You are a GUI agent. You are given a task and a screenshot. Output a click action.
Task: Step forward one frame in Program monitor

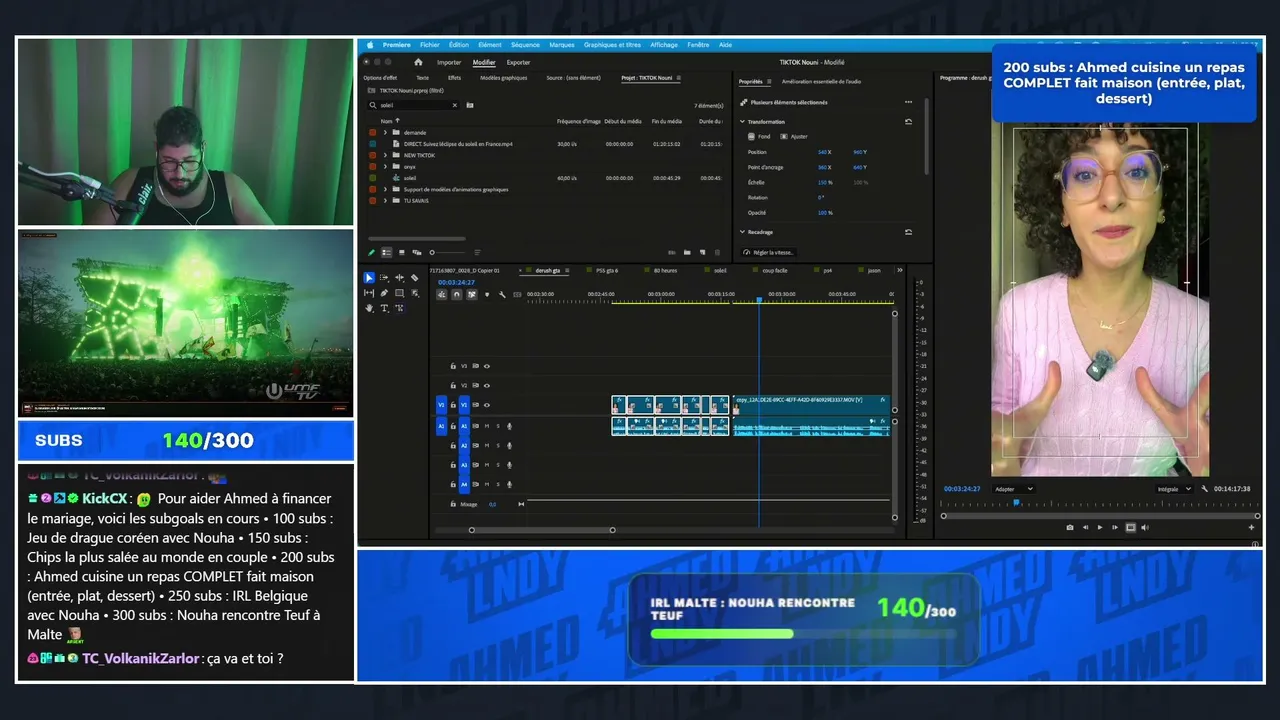pos(1115,527)
